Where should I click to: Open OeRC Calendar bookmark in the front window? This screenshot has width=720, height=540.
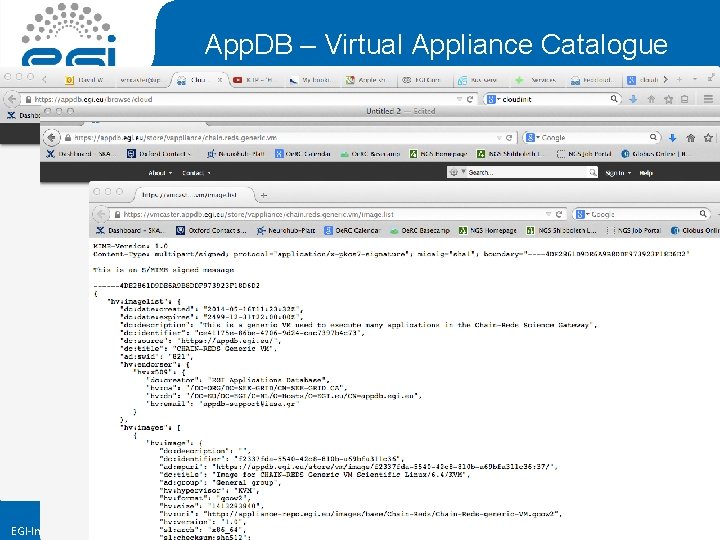click(353, 231)
